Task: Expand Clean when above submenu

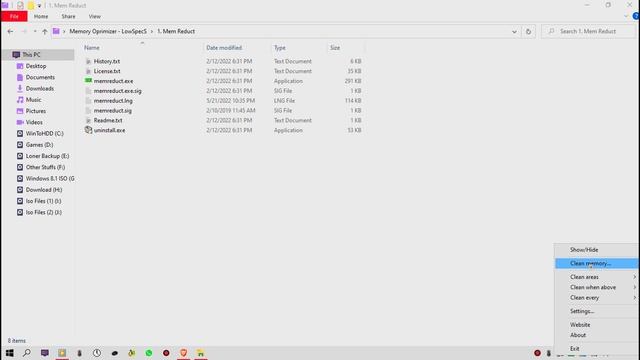Action: pos(596,287)
